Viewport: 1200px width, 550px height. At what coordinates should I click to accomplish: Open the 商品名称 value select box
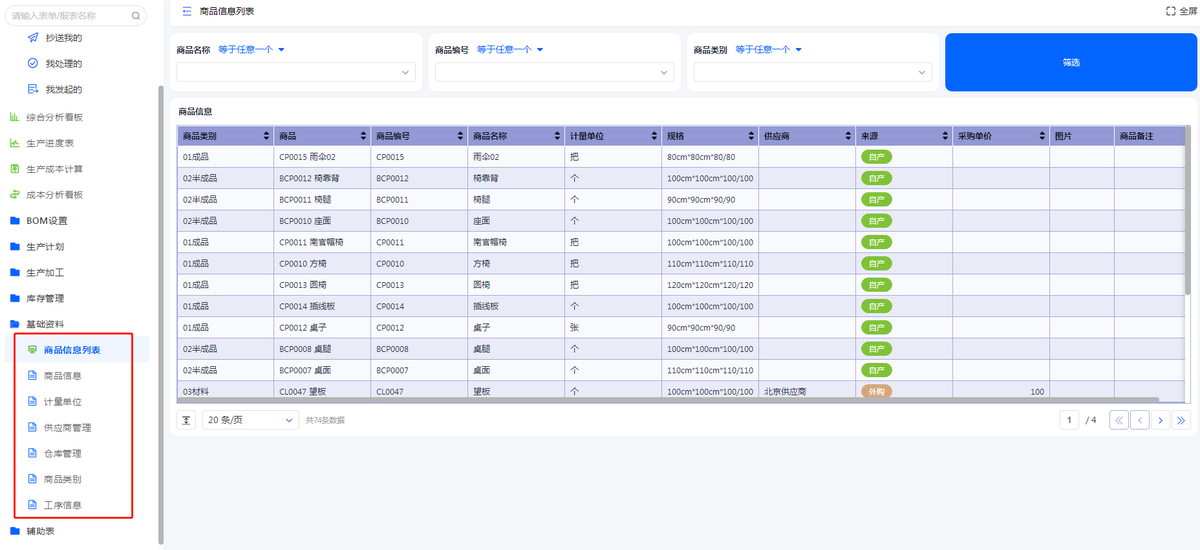[x=295, y=72]
